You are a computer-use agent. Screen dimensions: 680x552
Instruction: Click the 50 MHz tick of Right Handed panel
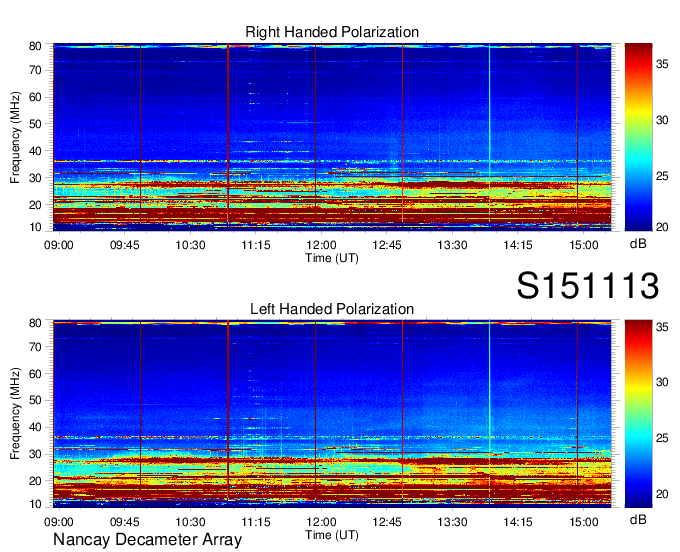(35, 124)
